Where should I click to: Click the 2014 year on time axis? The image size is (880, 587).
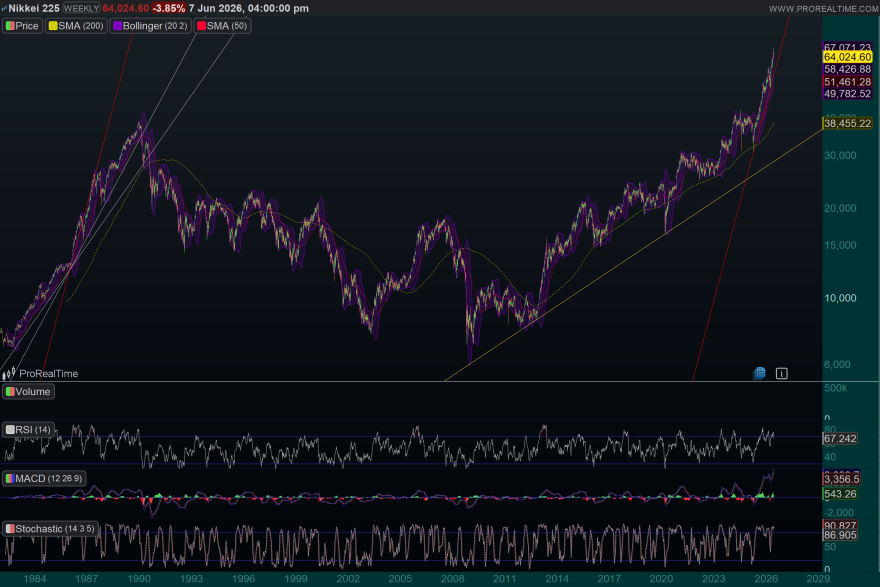click(557, 579)
